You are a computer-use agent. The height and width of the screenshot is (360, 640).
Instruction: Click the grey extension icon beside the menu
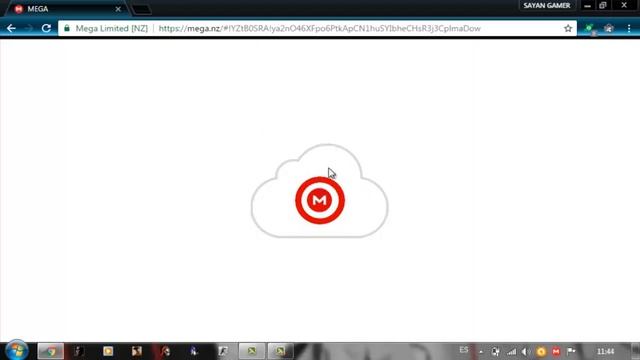coord(609,28)
